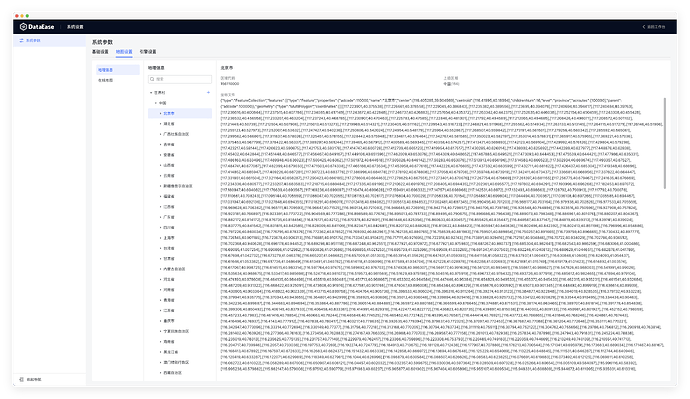Select 上海市 in the region tree
Screen dimensions: 690x399
pos(169,238)
